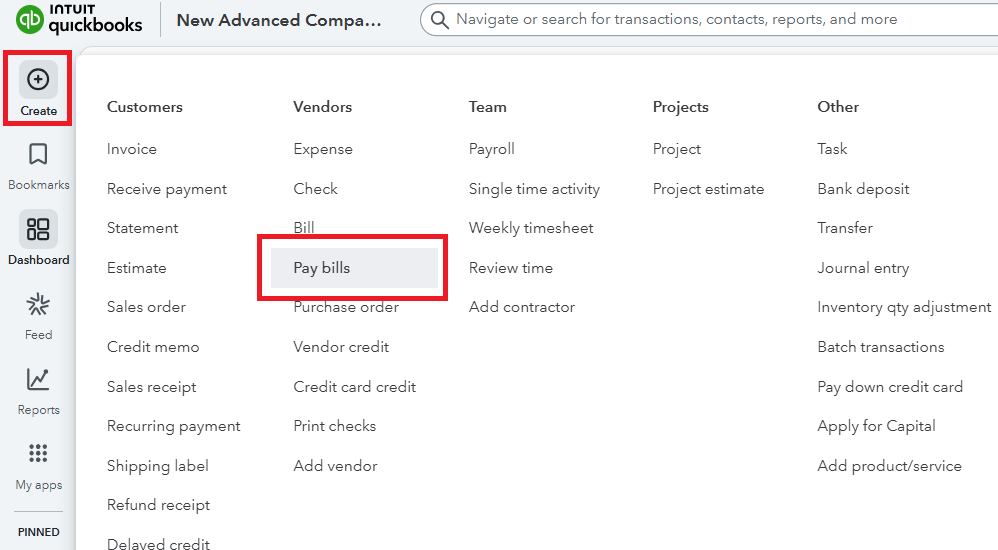This screenshot has height=550, width=998.
Task: Go to the Dashboard icon
Action: (38, 229)
